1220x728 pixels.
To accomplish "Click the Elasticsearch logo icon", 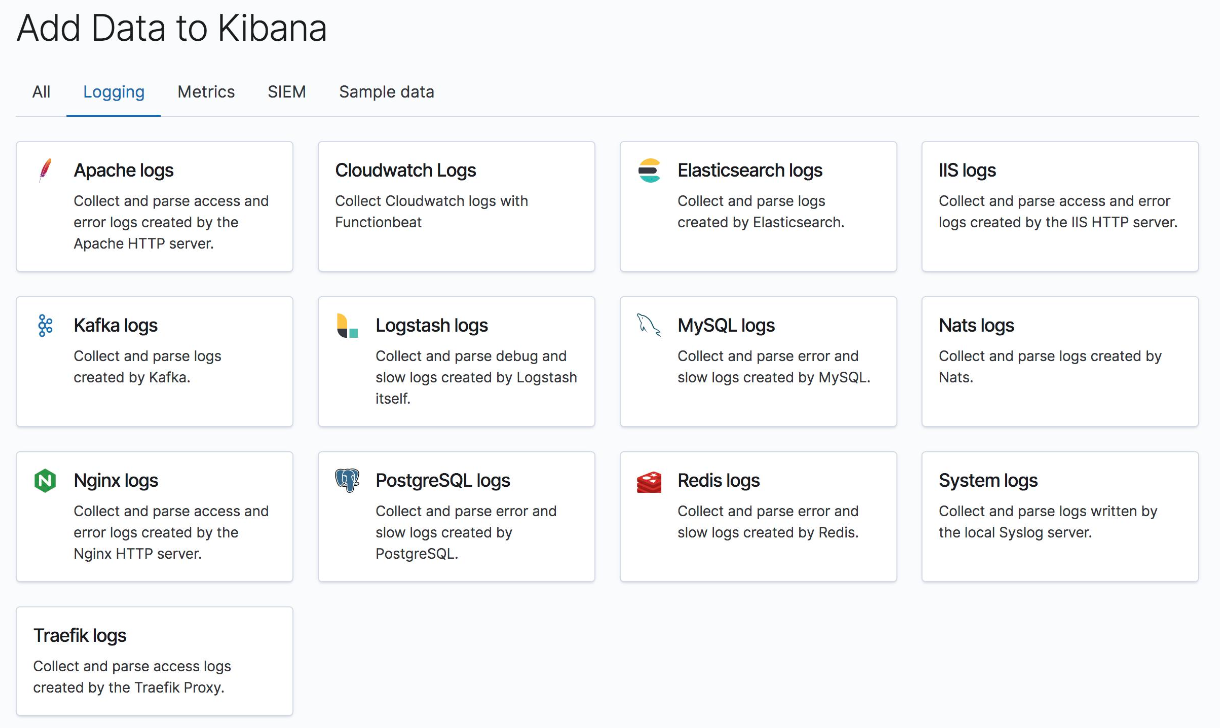I will (x=649, y=171).
